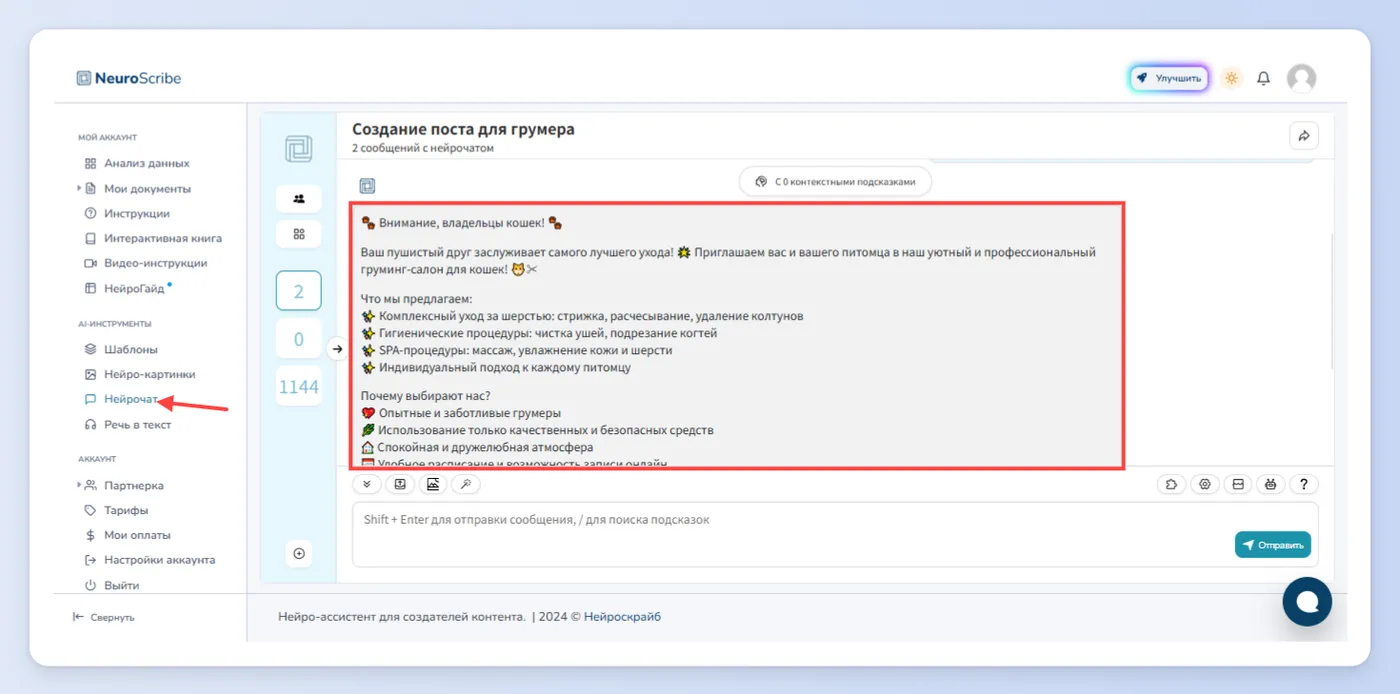Click the split-panel layout icon above the message box
Image resolution: width=1400 pixels, height=694 pixels.
point(1238,484)
